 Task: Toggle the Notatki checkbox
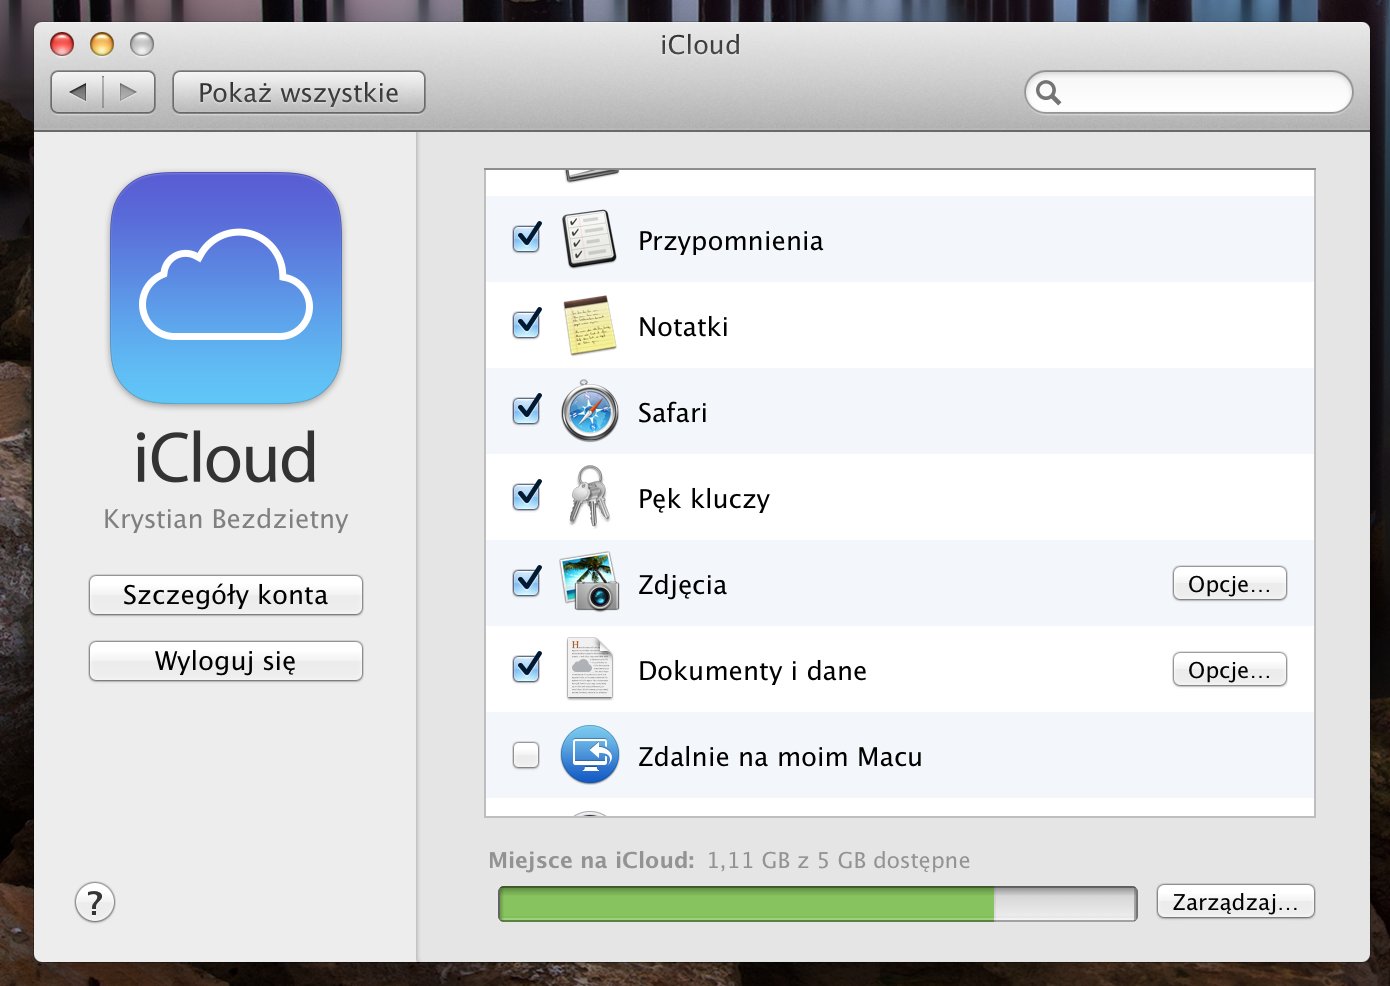(526, 325)
